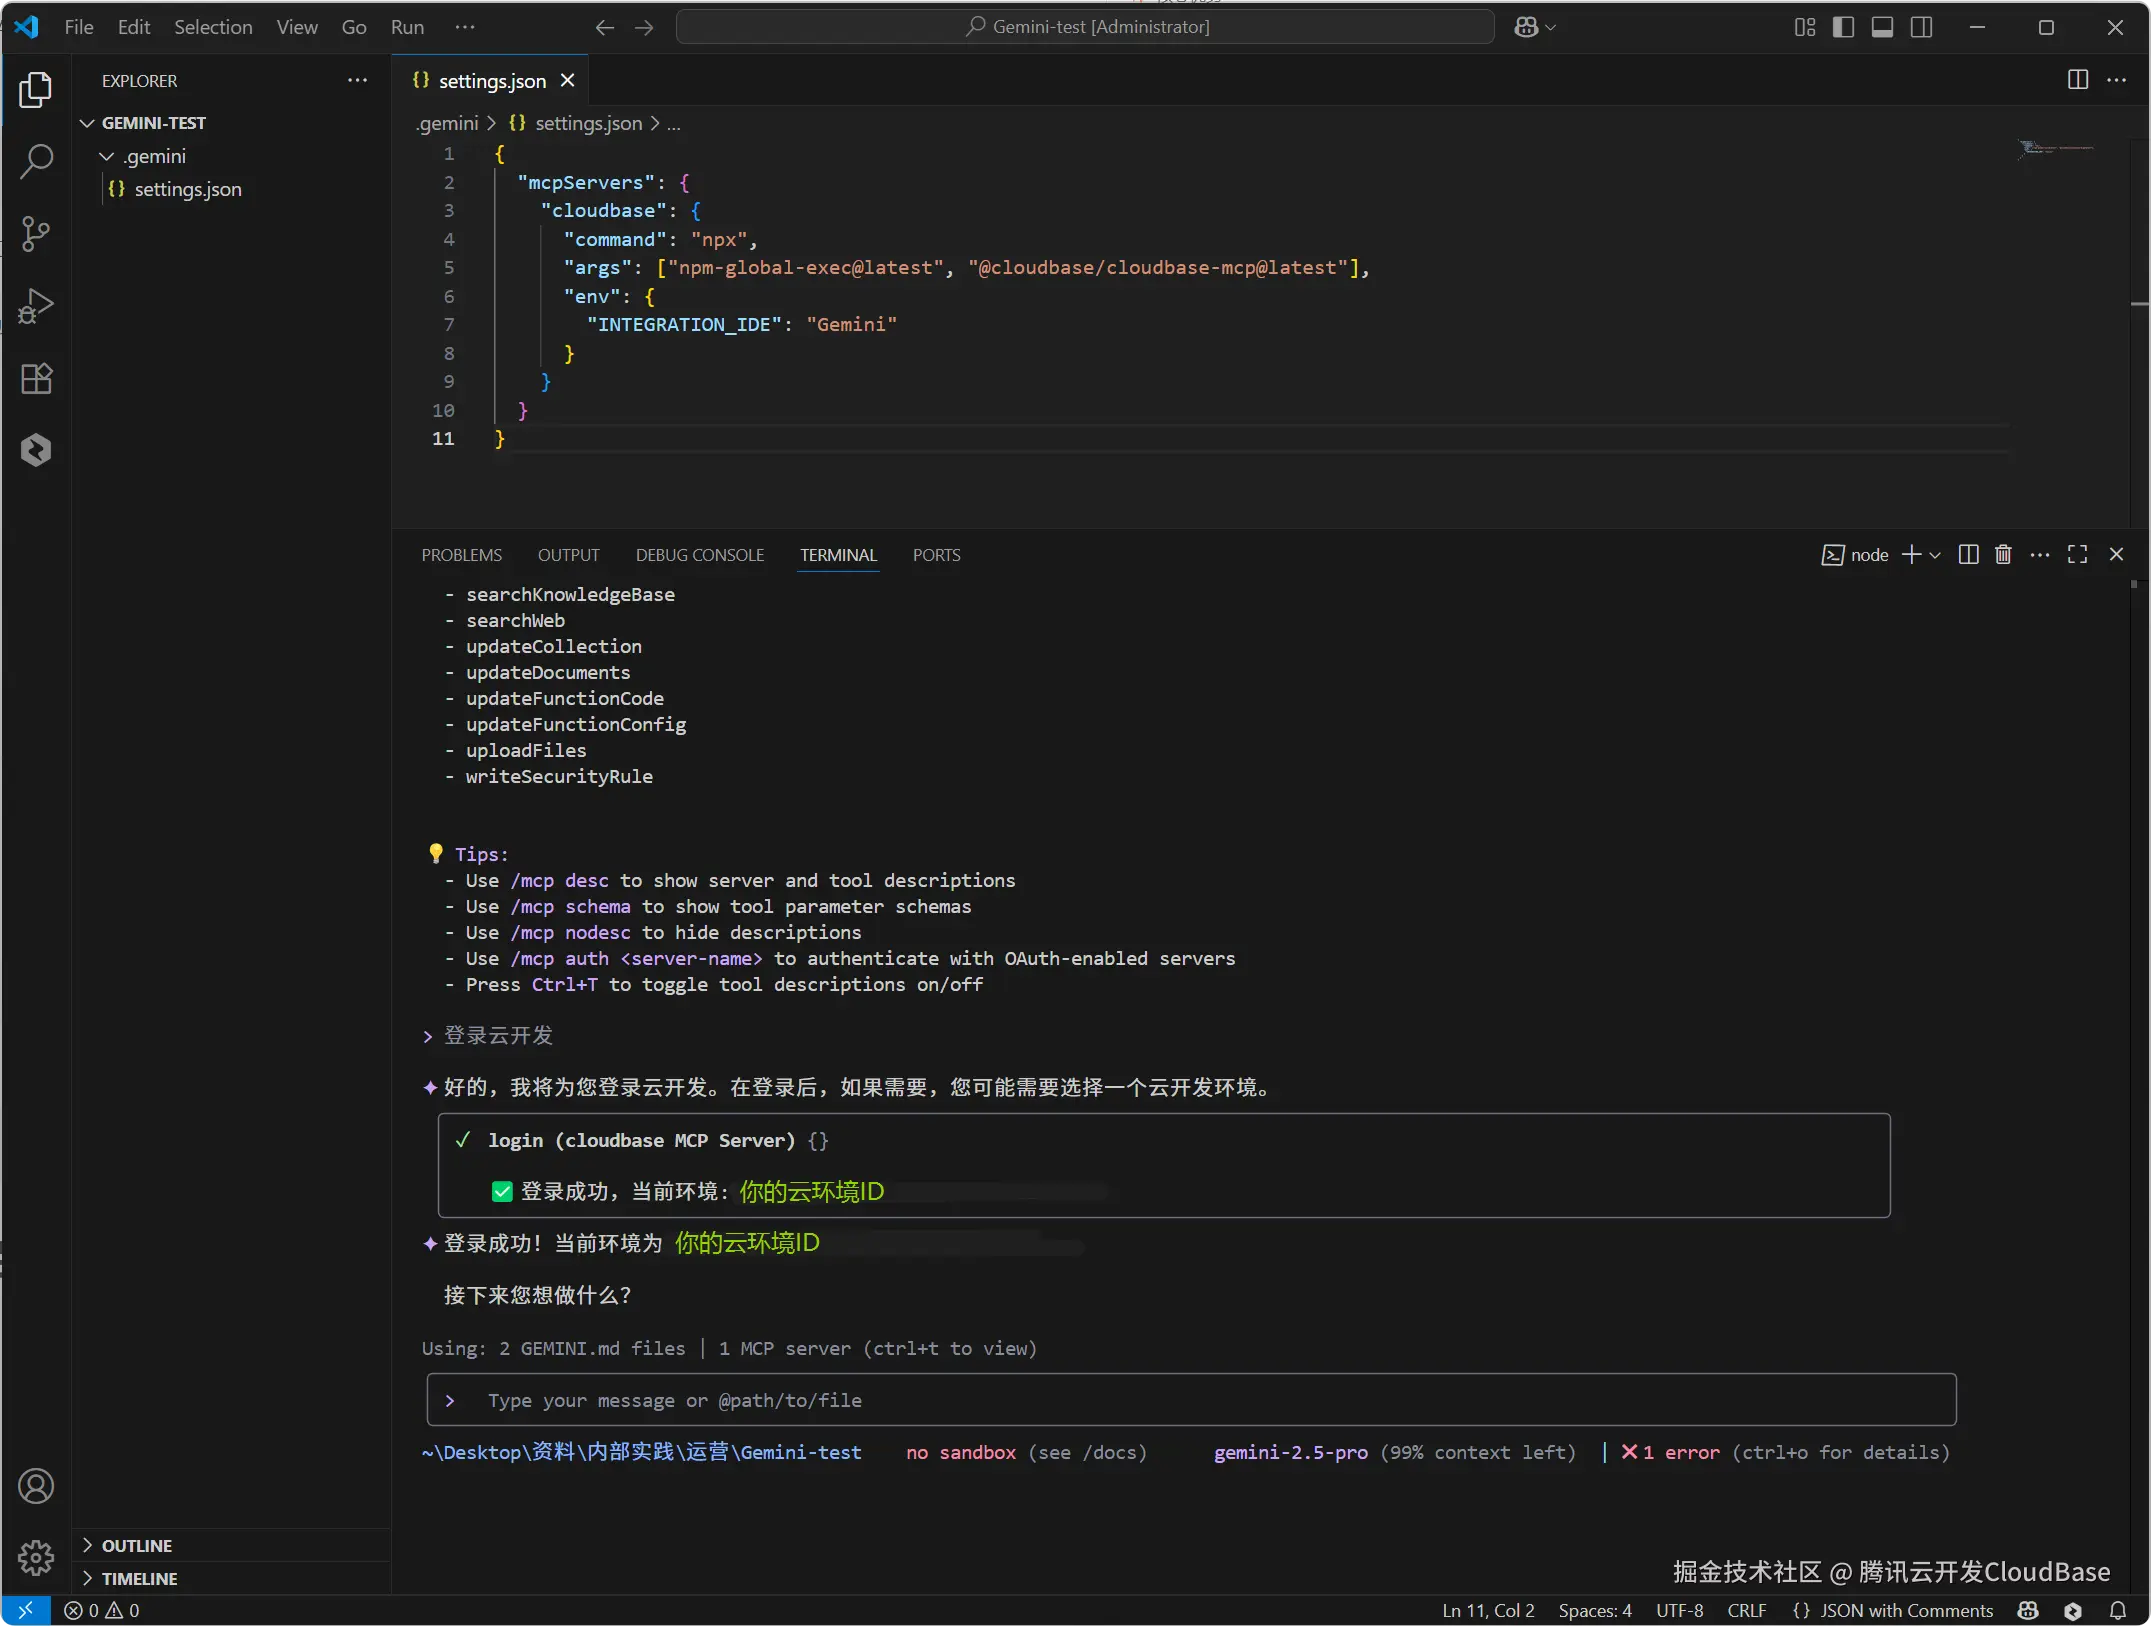Open the Source Control view

(36, 234)
